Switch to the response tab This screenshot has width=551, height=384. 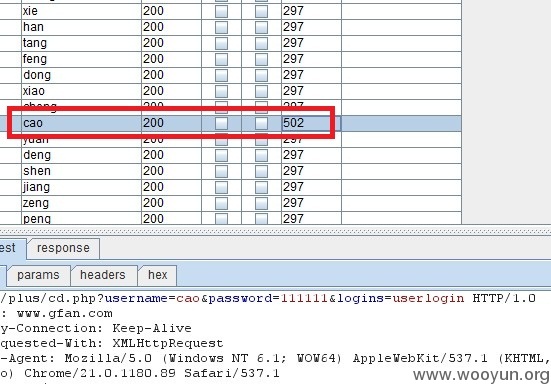[63, 248]
